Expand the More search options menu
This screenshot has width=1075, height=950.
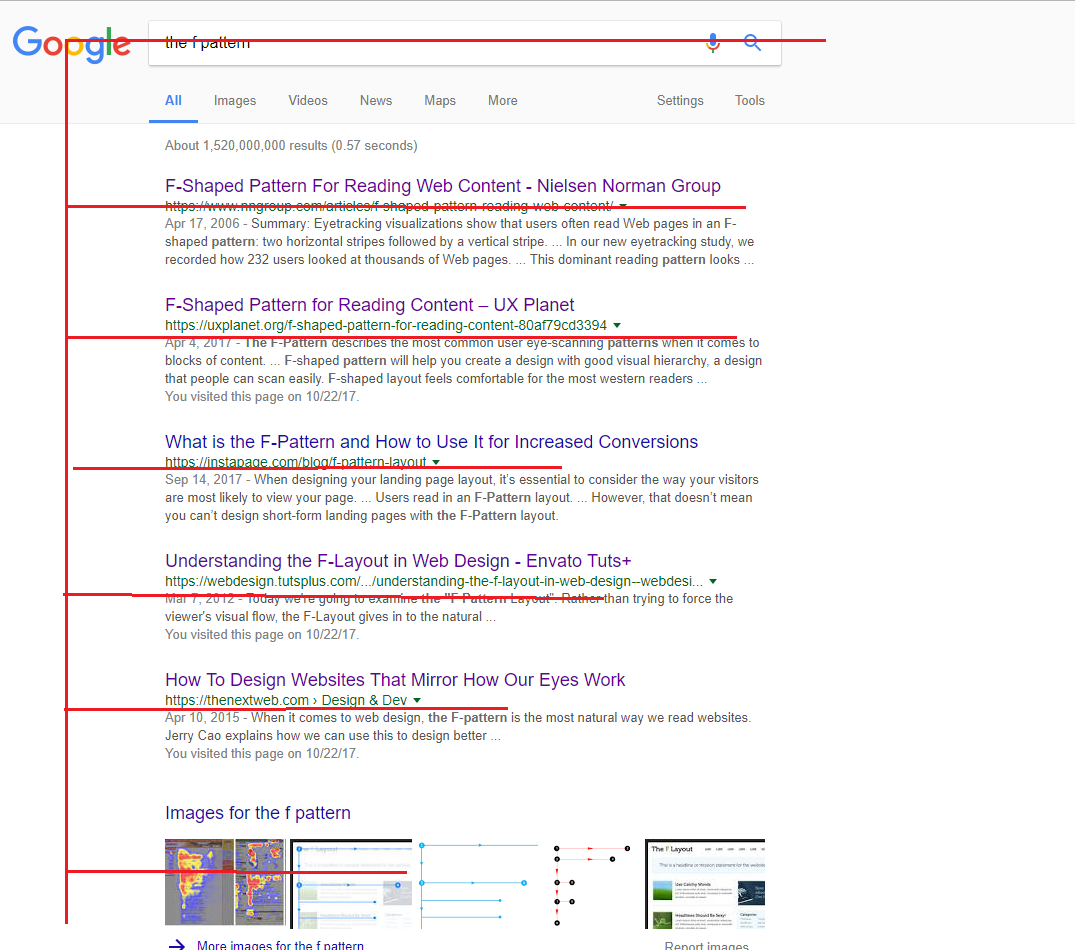coord(503,101)
